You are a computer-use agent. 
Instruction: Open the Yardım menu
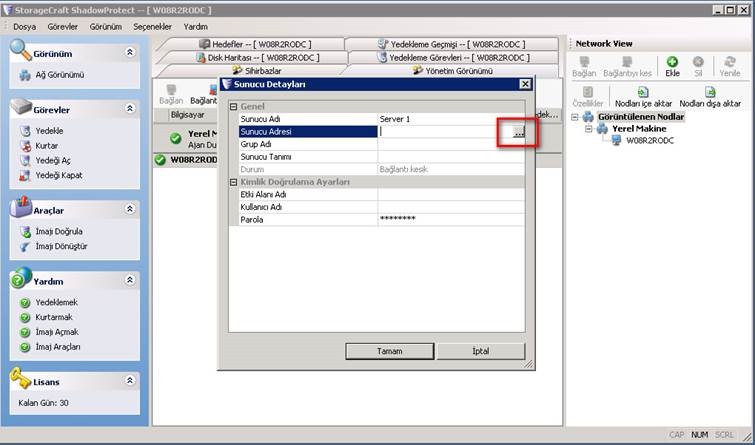pyautogui.click(x=195, y=27)
